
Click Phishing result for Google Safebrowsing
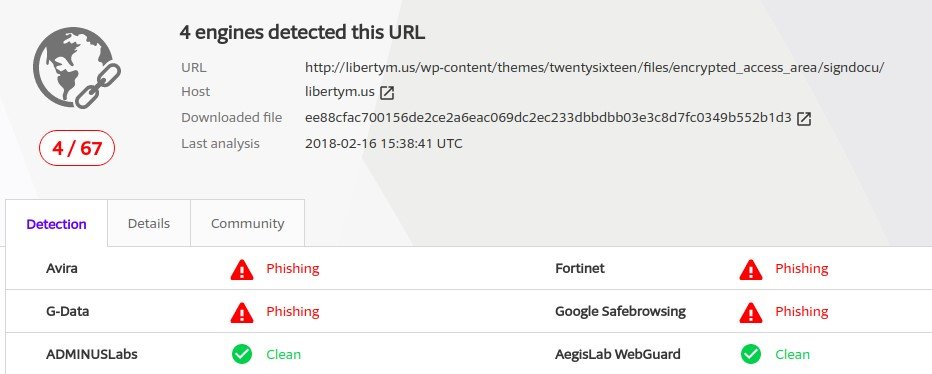801,312
